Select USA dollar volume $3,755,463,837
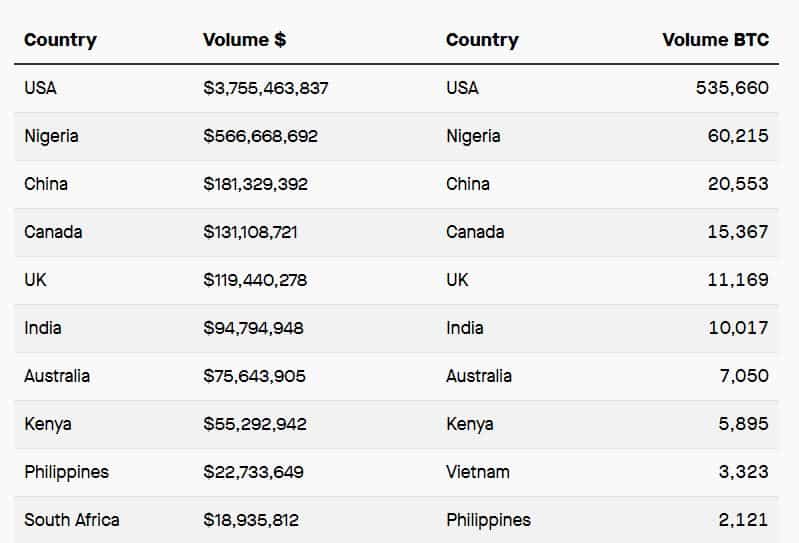799x543 pixels. pos(265,88)
